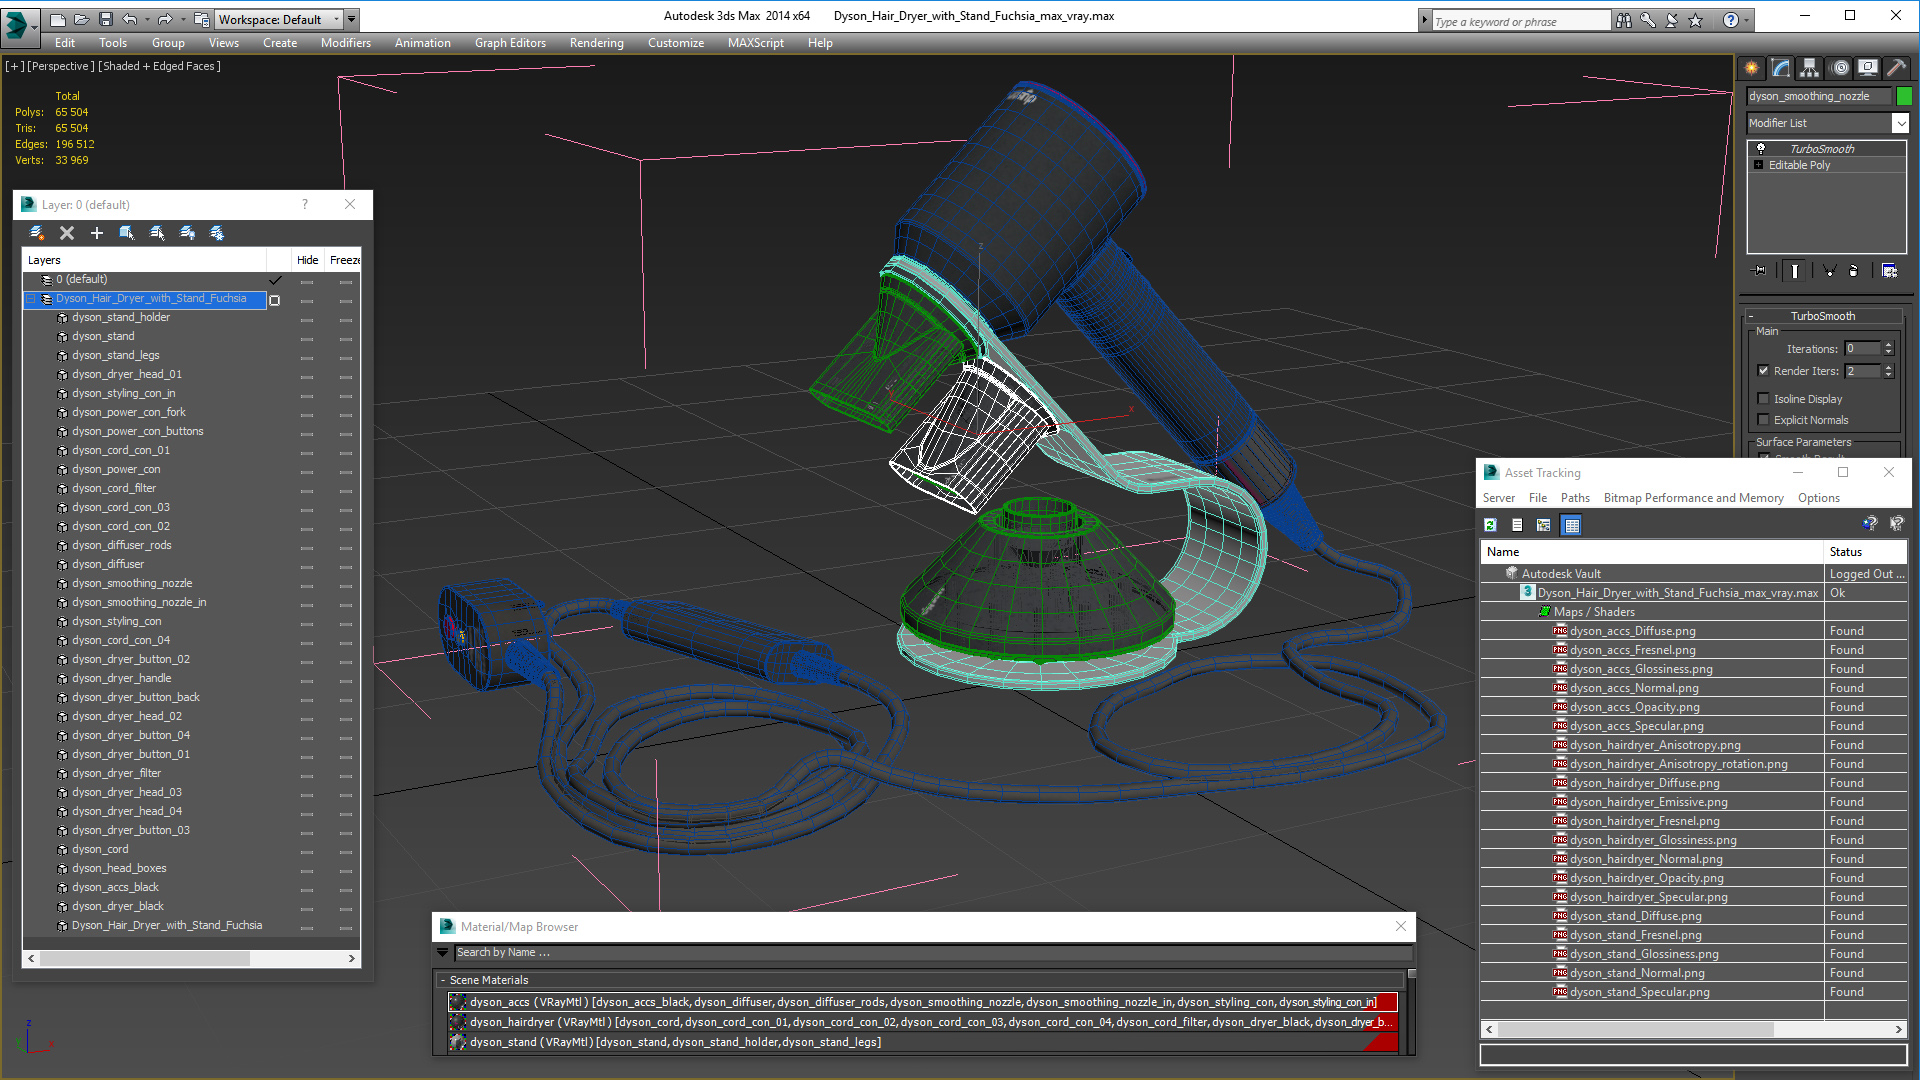This screenshot has width=1920, height=1080.
Task: Open the Material/Map Browser options arrow
Action: coord(442,953)
